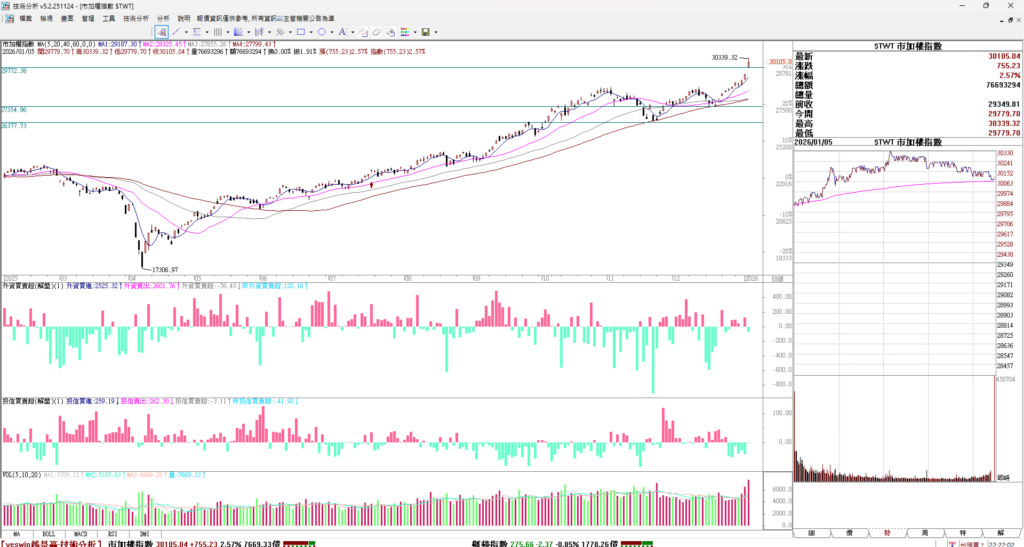The image size is (1024, 547).
Task: Click the 勢 tab in right panel
Action: click(886, 535)
